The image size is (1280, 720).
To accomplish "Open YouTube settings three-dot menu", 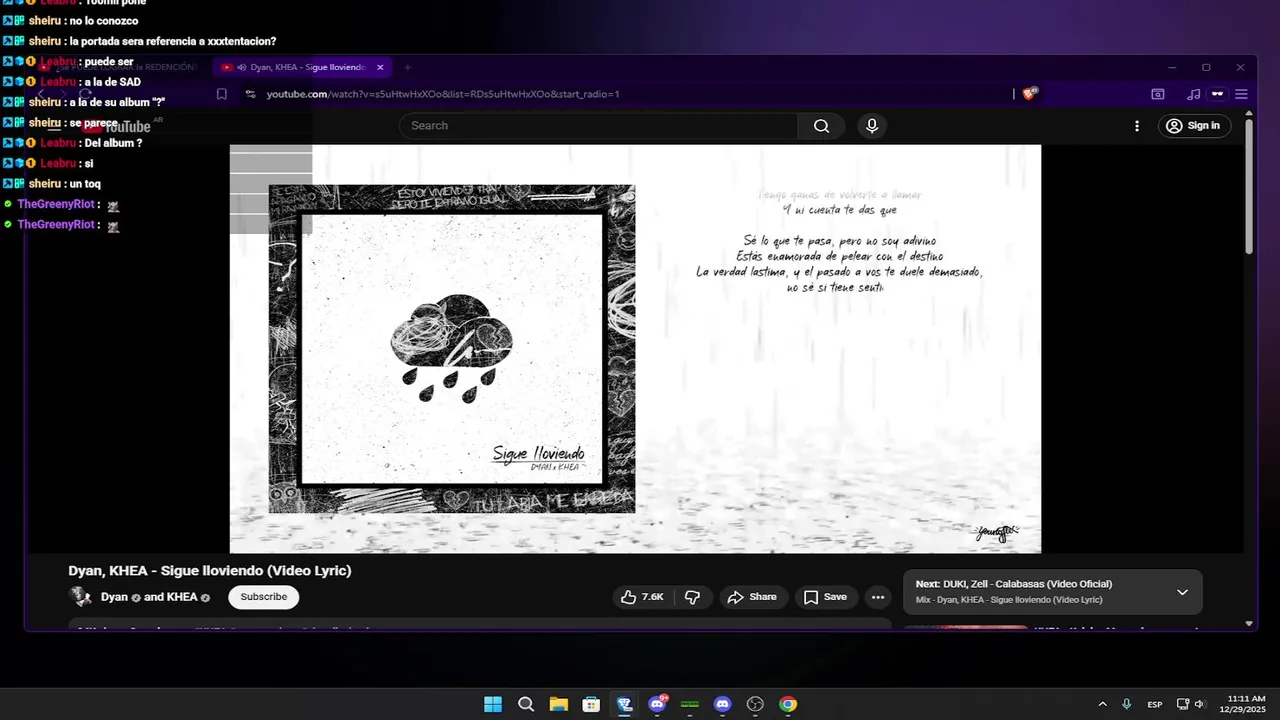I will [1137, 126].
